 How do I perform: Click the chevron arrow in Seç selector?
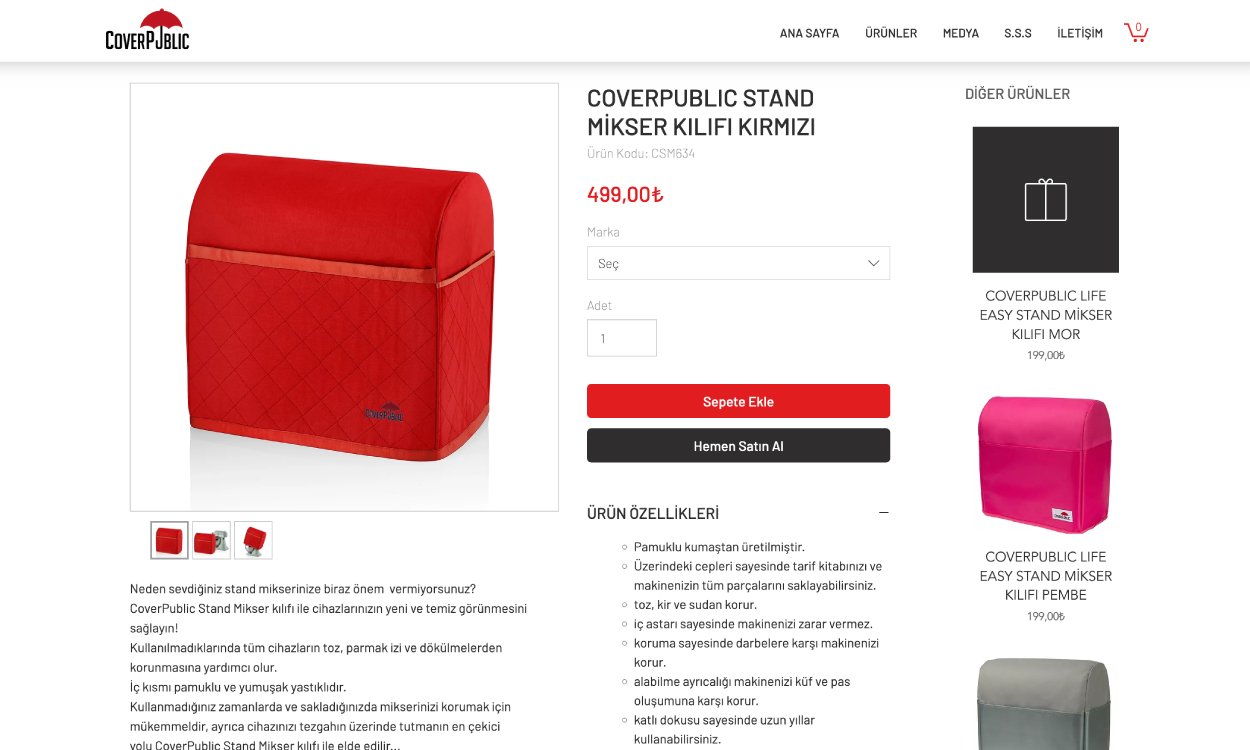point(873,263)
